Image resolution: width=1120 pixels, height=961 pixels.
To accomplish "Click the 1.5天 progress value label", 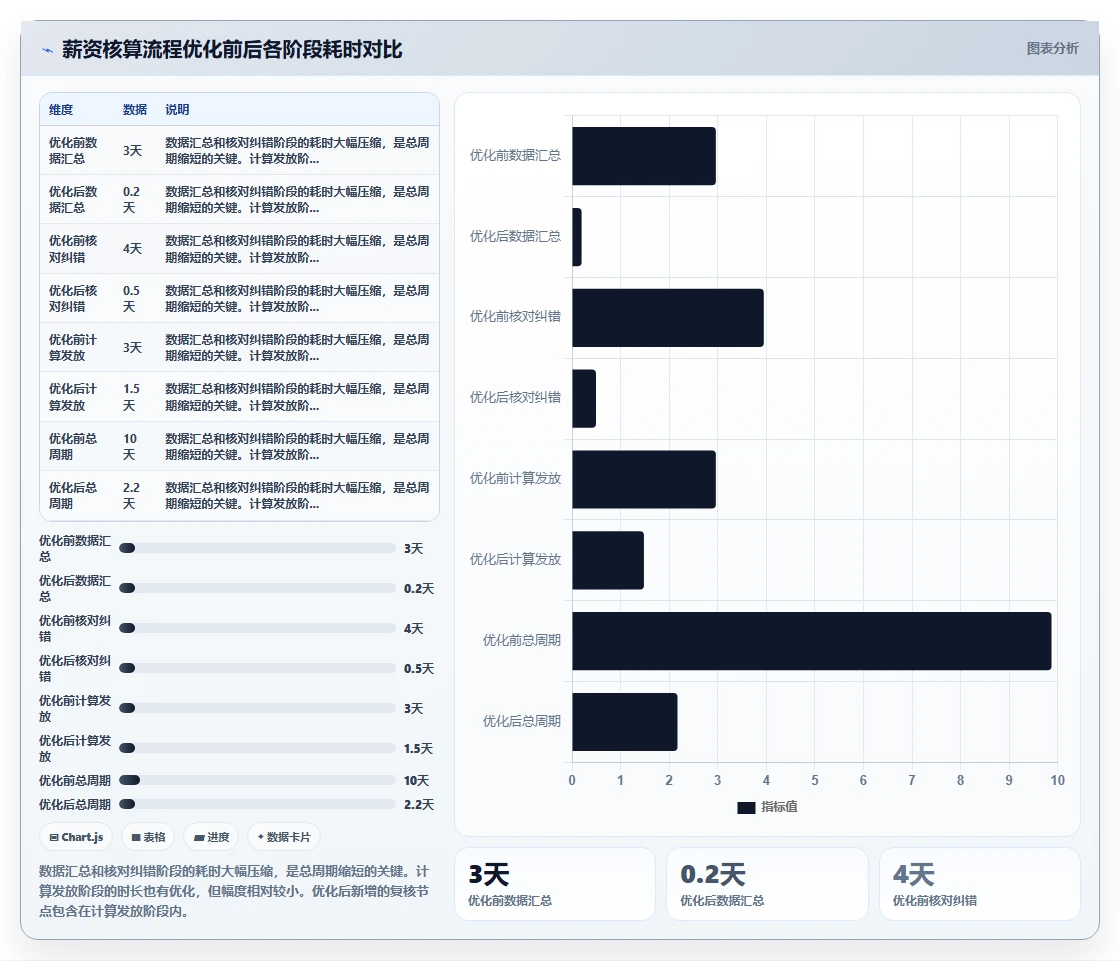I will point(419,748).
